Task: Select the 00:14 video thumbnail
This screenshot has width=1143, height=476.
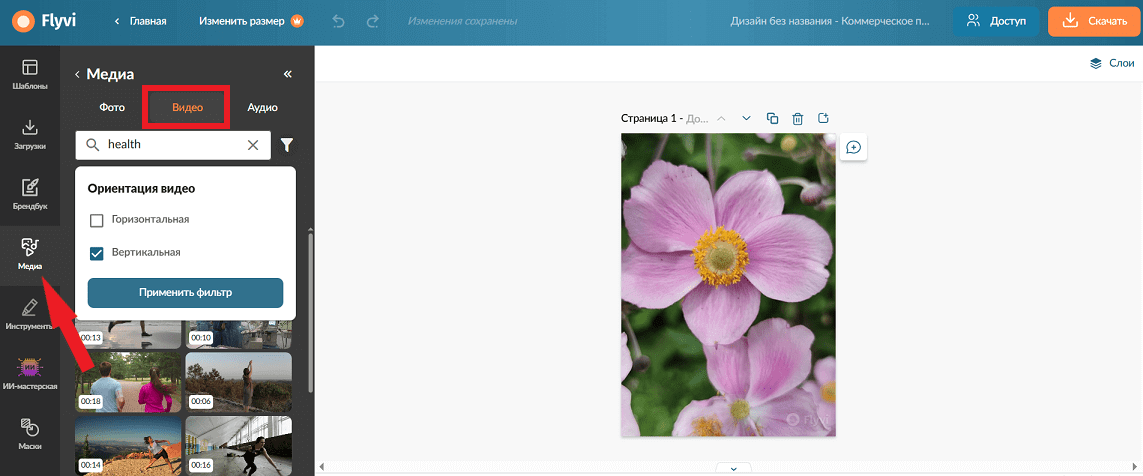Action: click(128, 446)
